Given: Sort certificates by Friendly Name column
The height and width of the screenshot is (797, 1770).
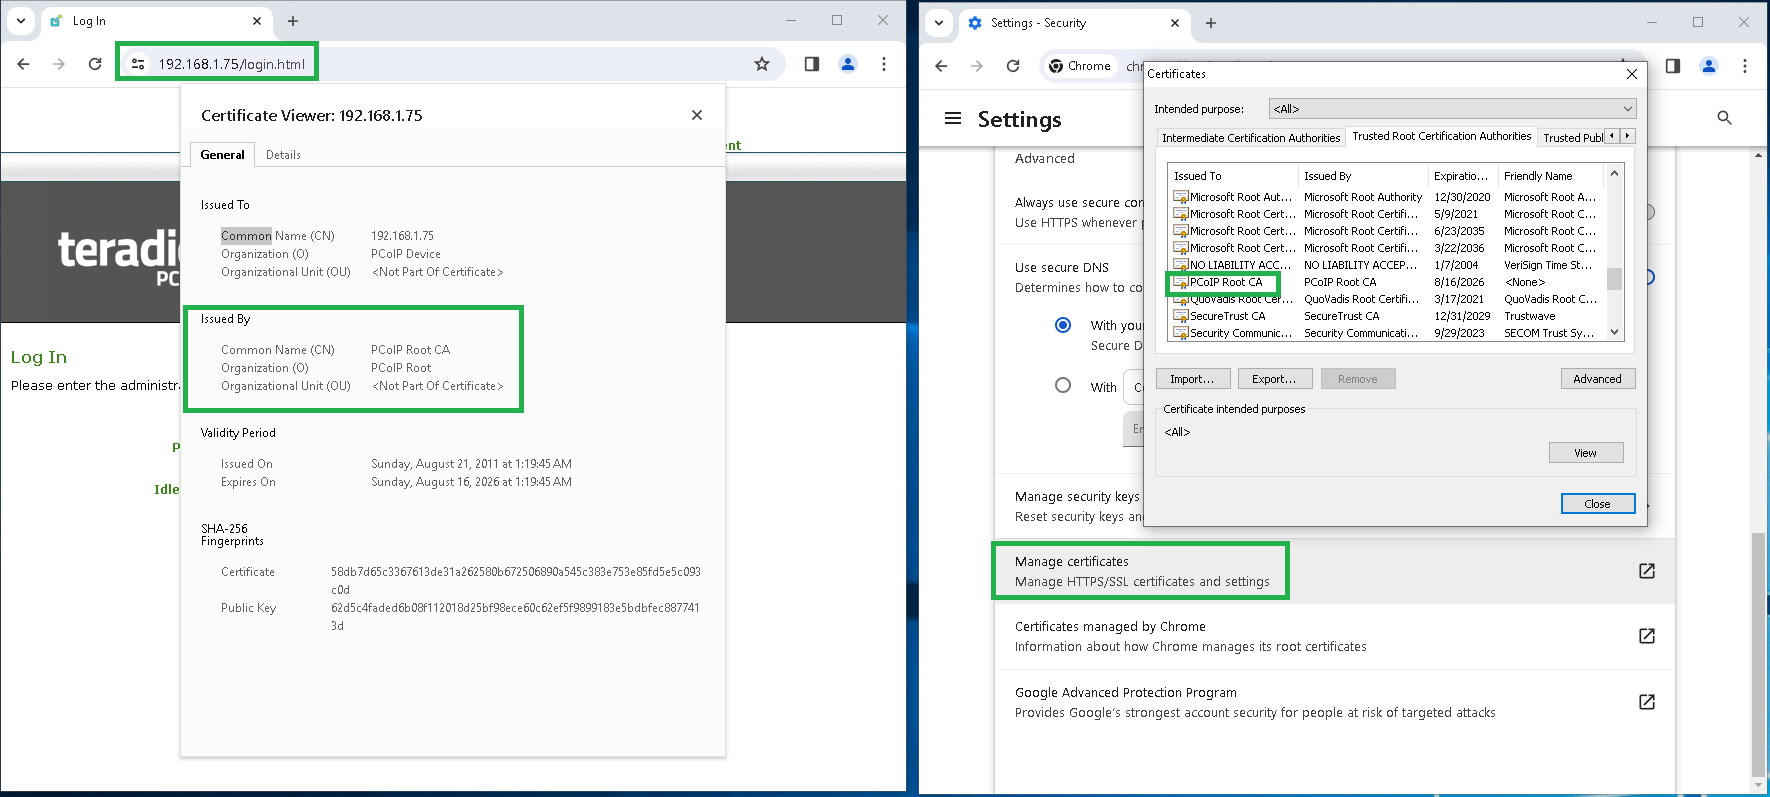Looking at the screenshot, I should pos(1551,176).
